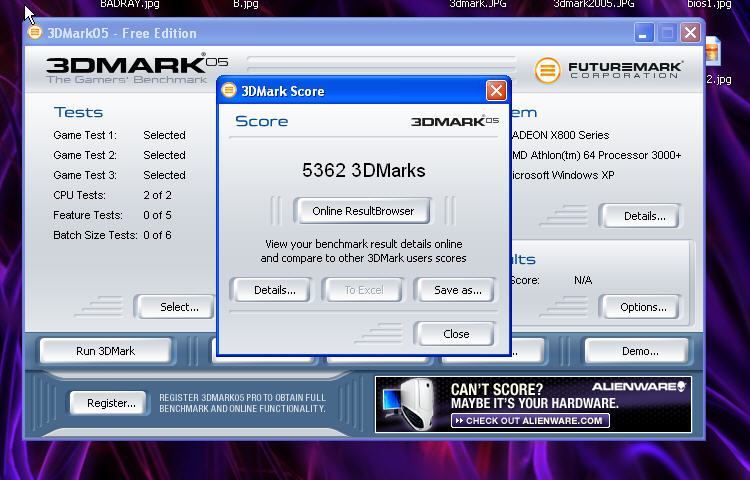Select the 3dmark2005.JPG desktop file label
Screen dimensions: 750x480
594,4
